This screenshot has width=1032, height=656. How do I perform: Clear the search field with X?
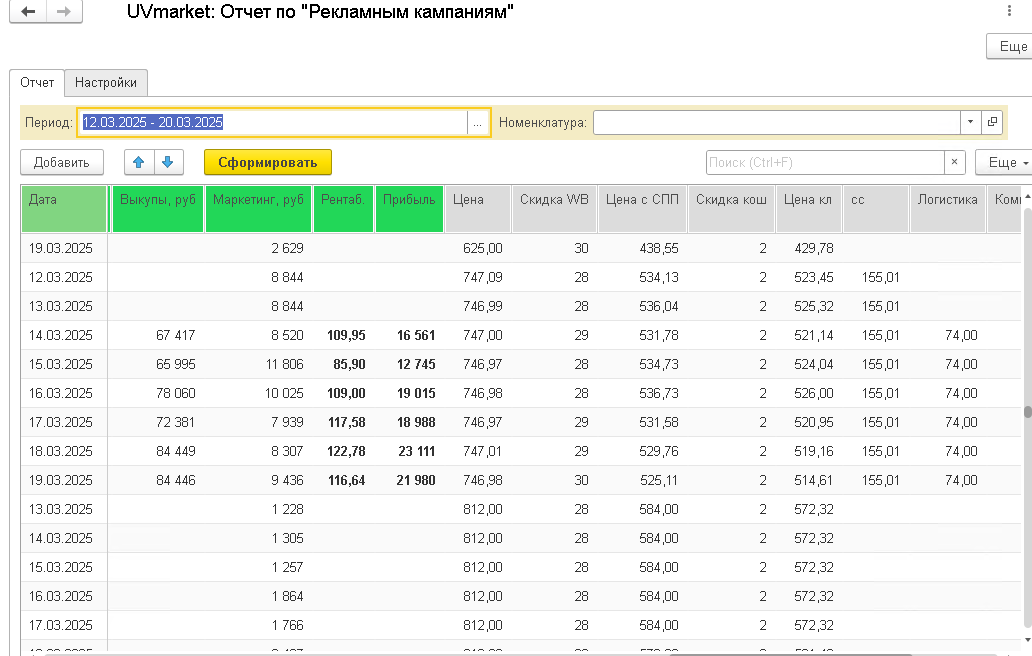point(954,163)
